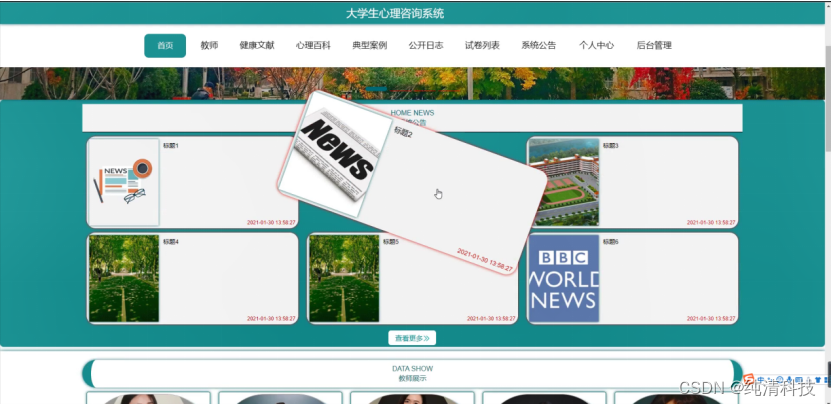Click the timestamp on the 标题4 card
Screen dimensions: 831x406
coord(271,319)
